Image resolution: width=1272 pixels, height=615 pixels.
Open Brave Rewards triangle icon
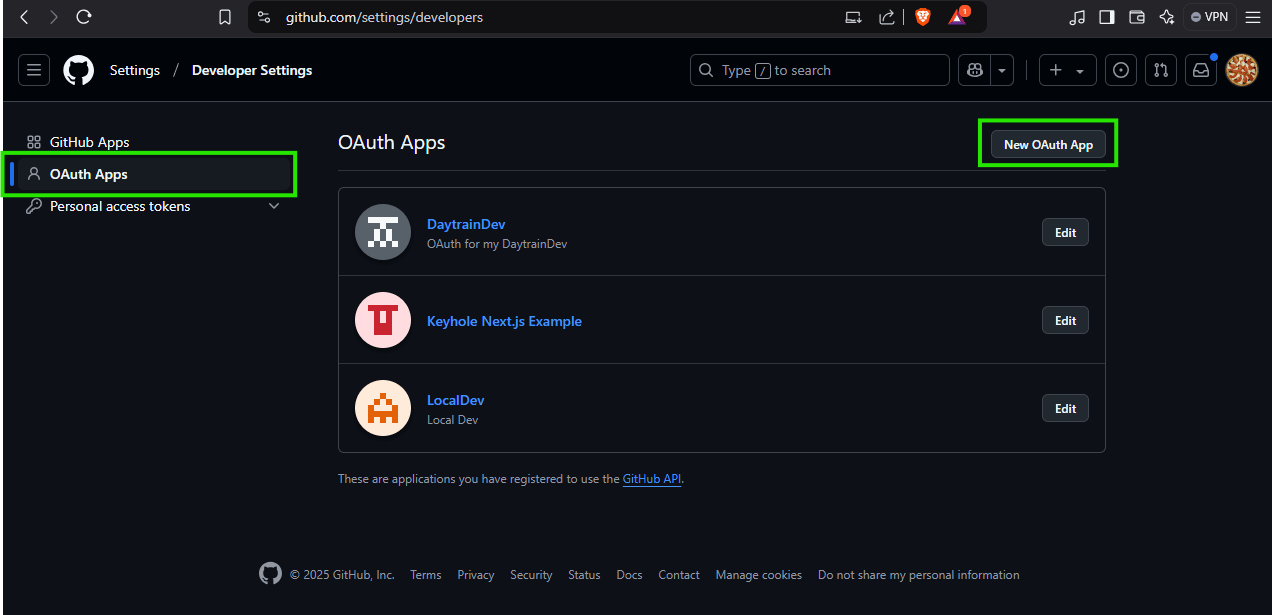click(x=957, y=17)
